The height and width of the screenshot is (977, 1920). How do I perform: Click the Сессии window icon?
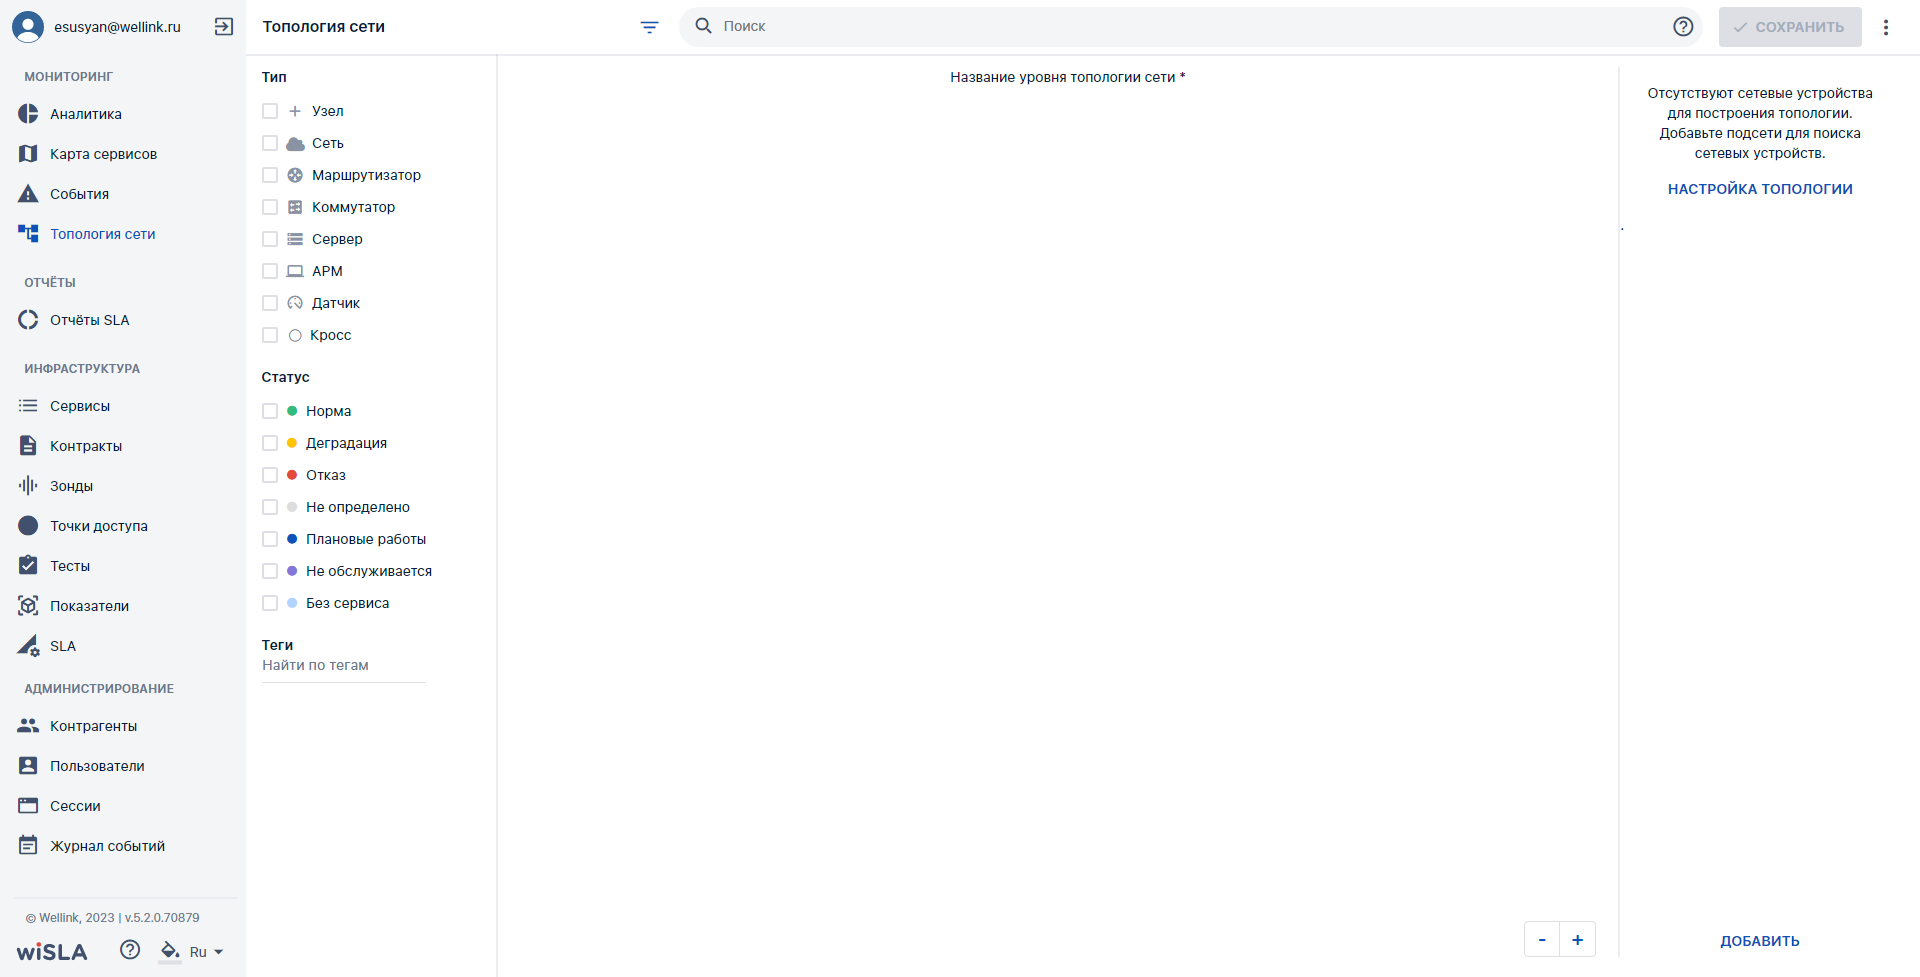(x=28, y=806)
